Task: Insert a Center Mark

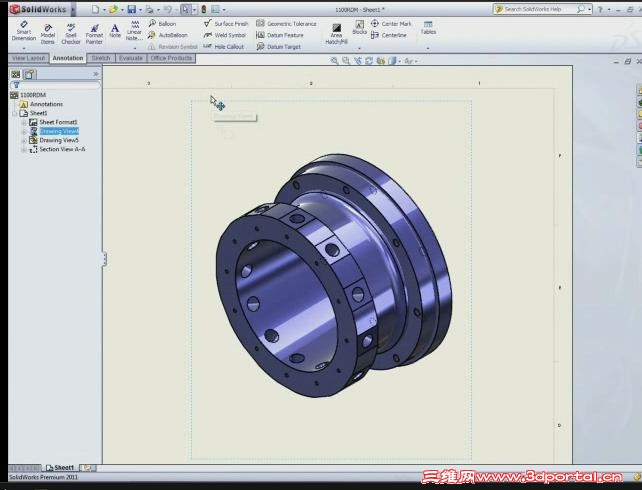Action: pos(391,24)
